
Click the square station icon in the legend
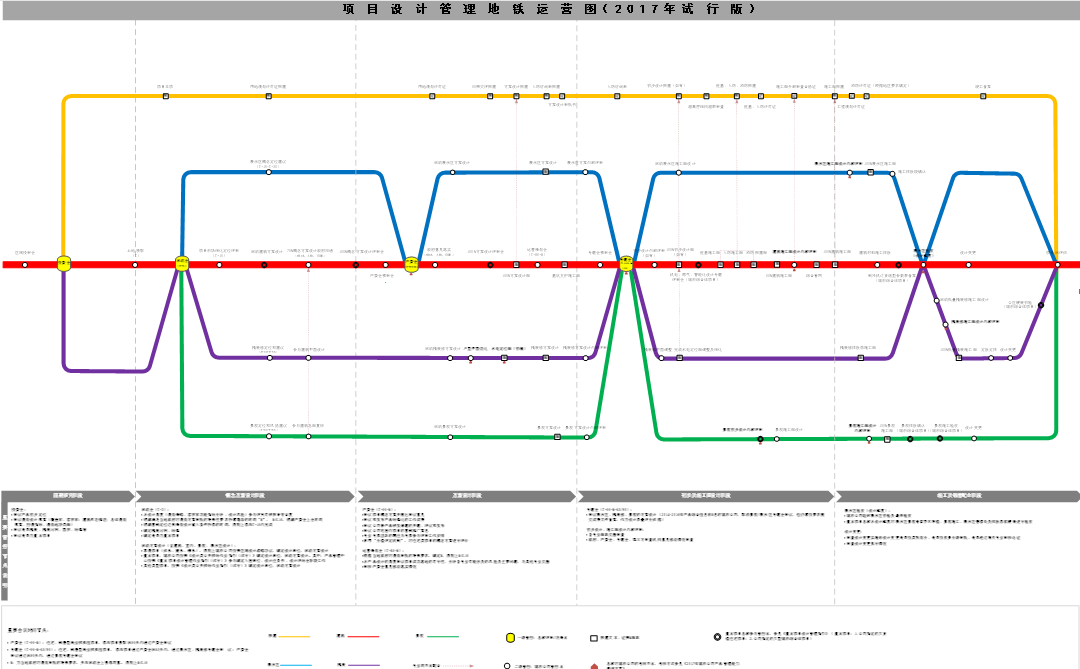[x=593, y=637]
